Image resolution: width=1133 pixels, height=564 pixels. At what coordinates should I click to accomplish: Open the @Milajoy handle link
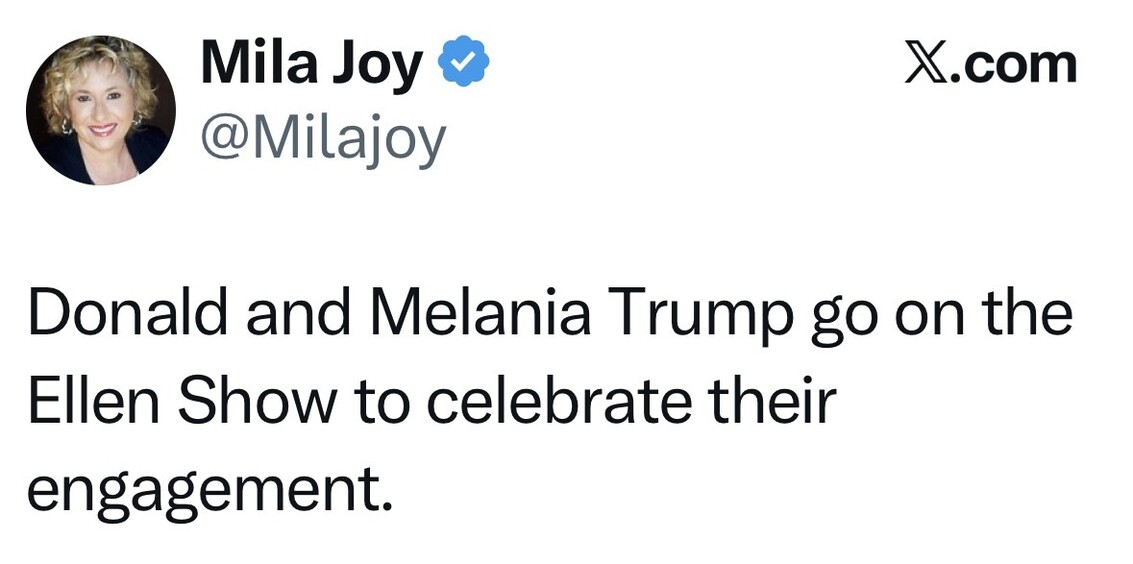coord(322,139)
